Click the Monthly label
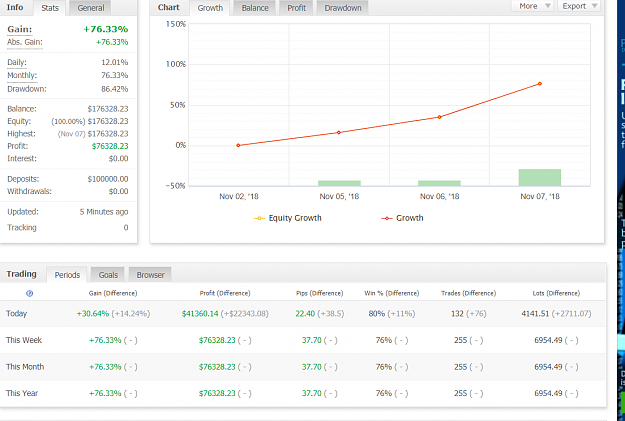The image size is (625, 421). click(x=22, y=75)
